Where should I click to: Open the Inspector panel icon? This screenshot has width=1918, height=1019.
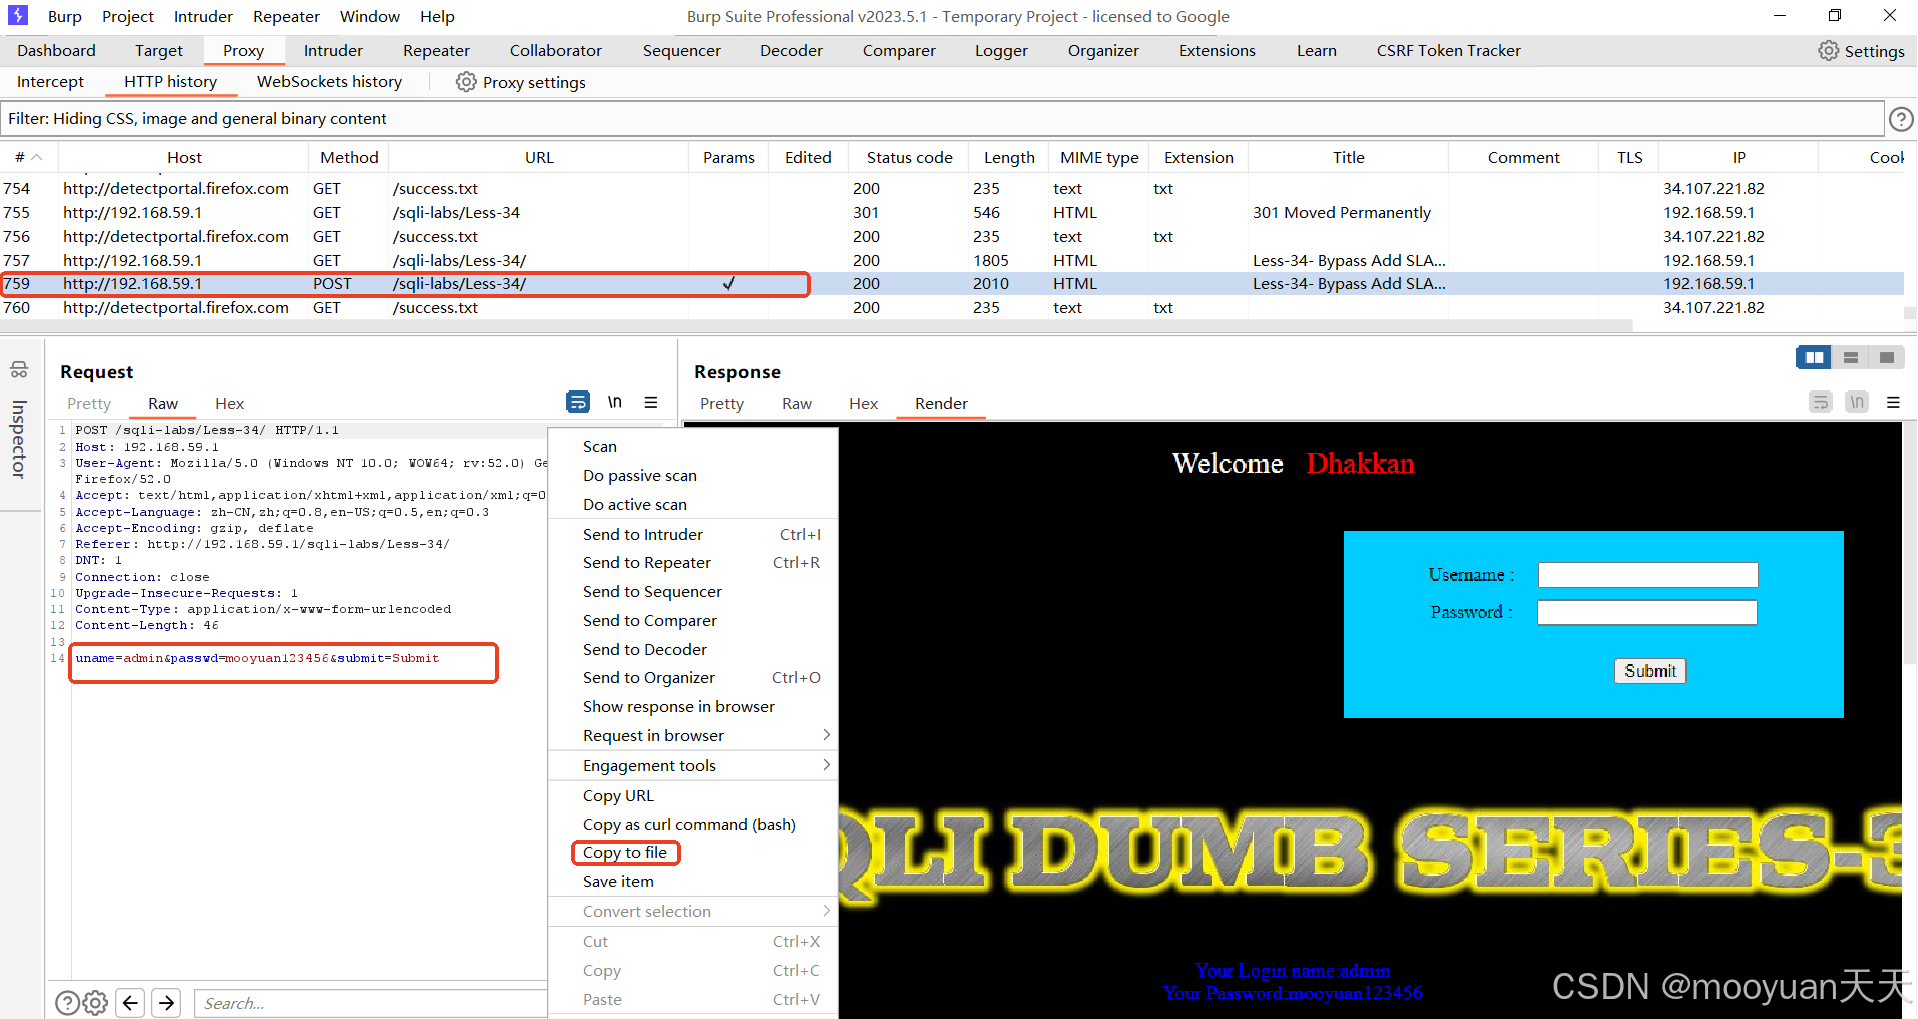(x=19, y=371)
